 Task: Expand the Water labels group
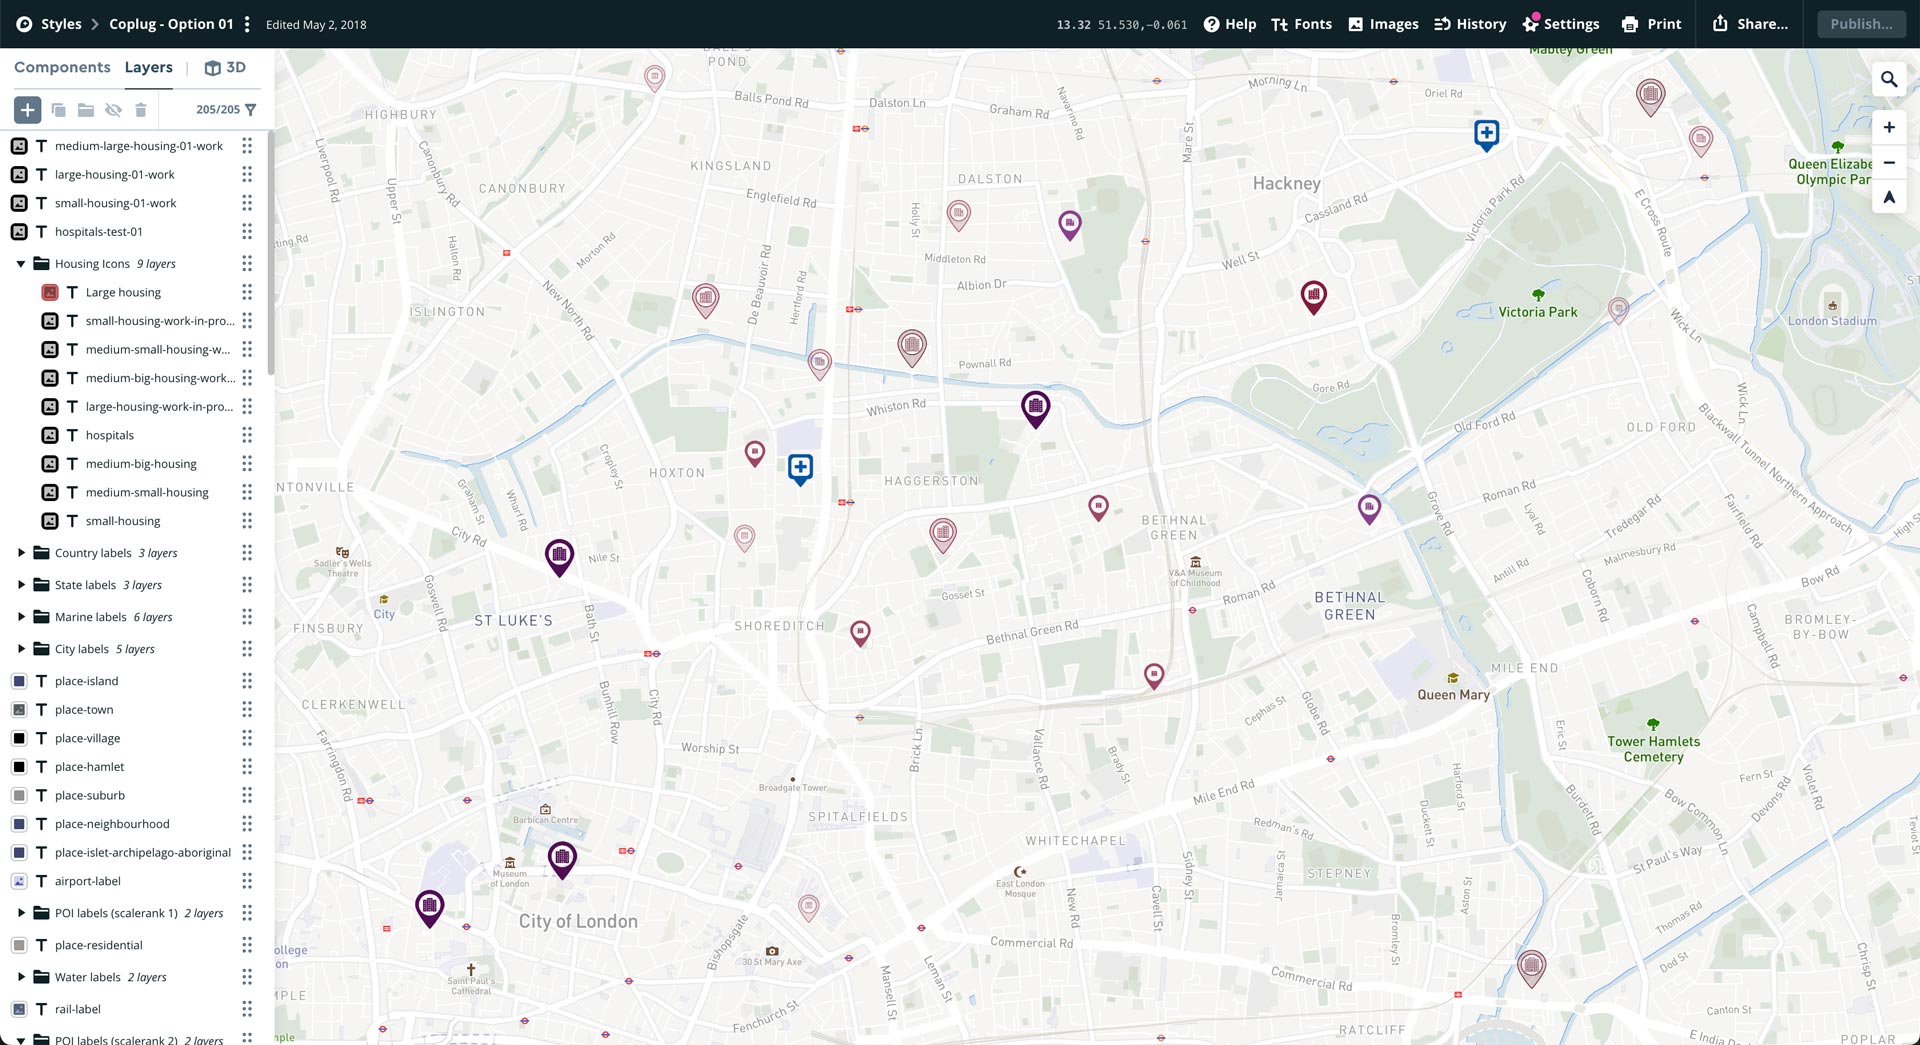pos(22,977)
